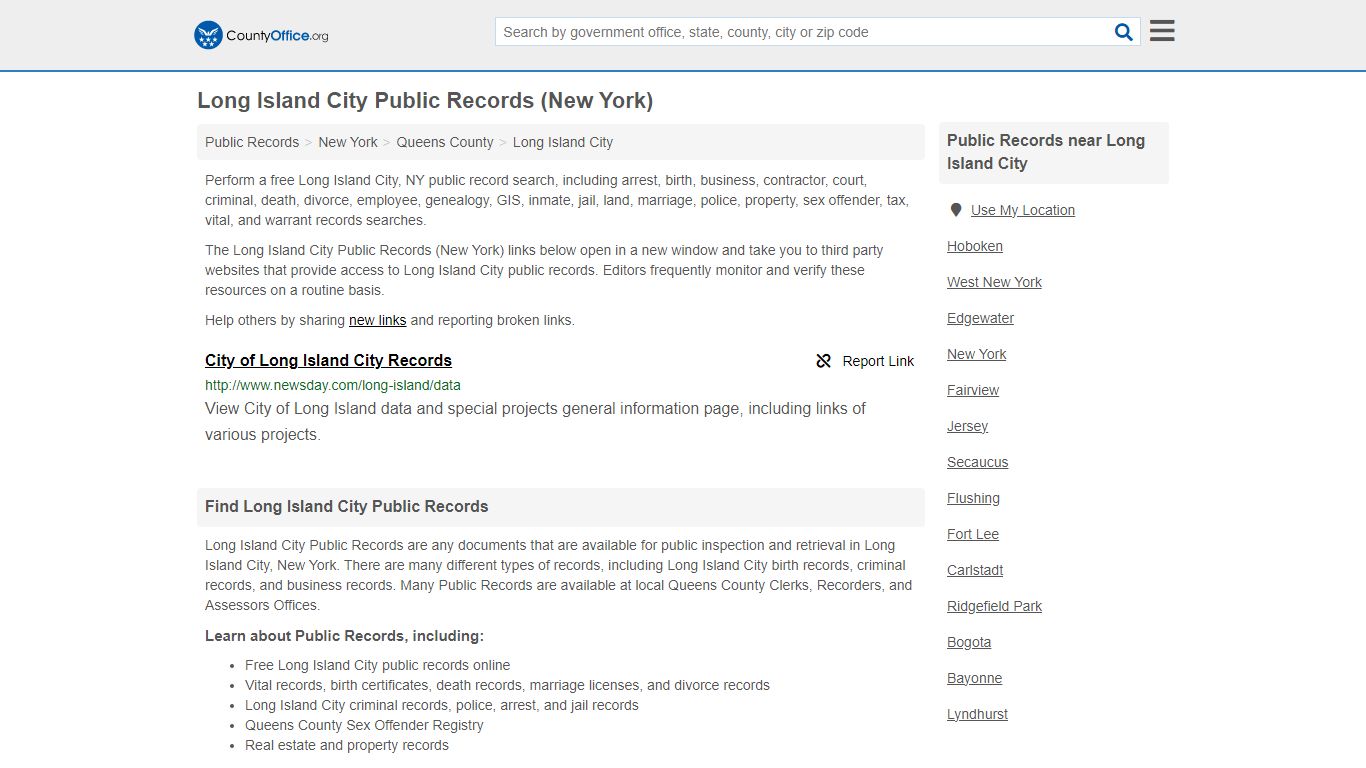Open Public Records breadcrumb
1366x768 pixels.
tap(252, 142)
